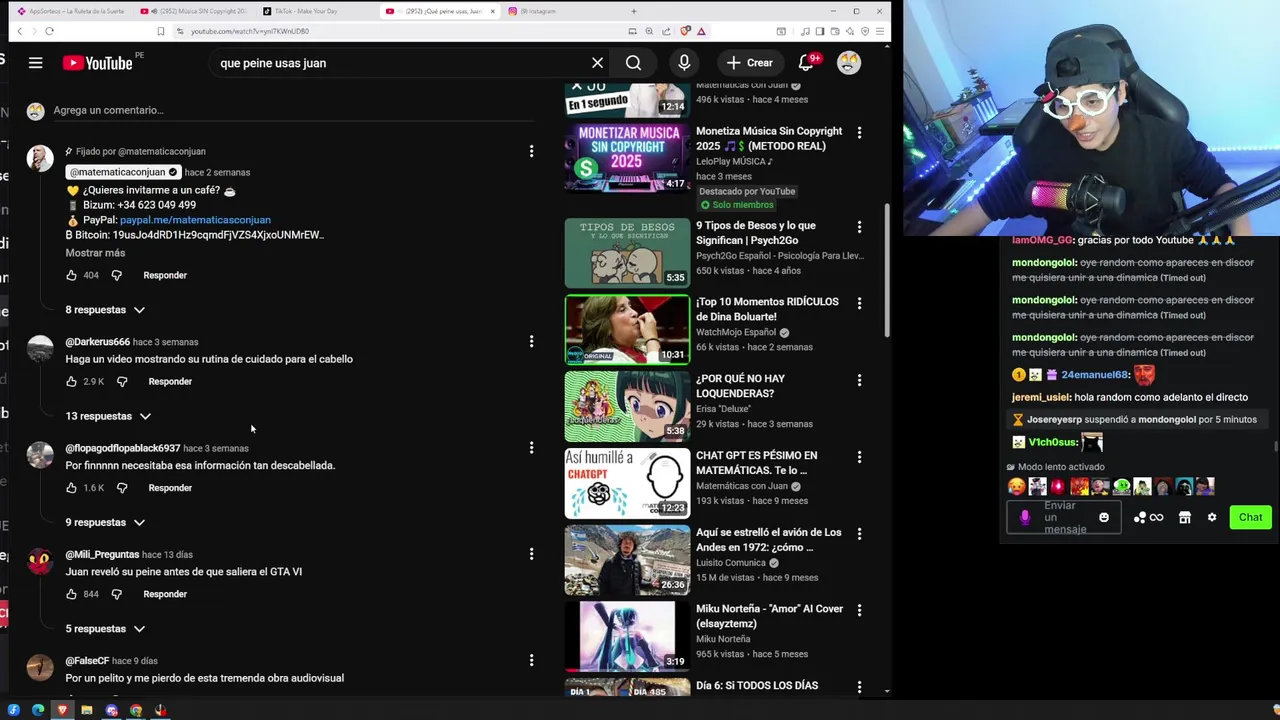Open 'Top 10 Momentos RIDÍCULOS' thumbnail
Screen dimensions: 1280x720
[x=627, y=329]
